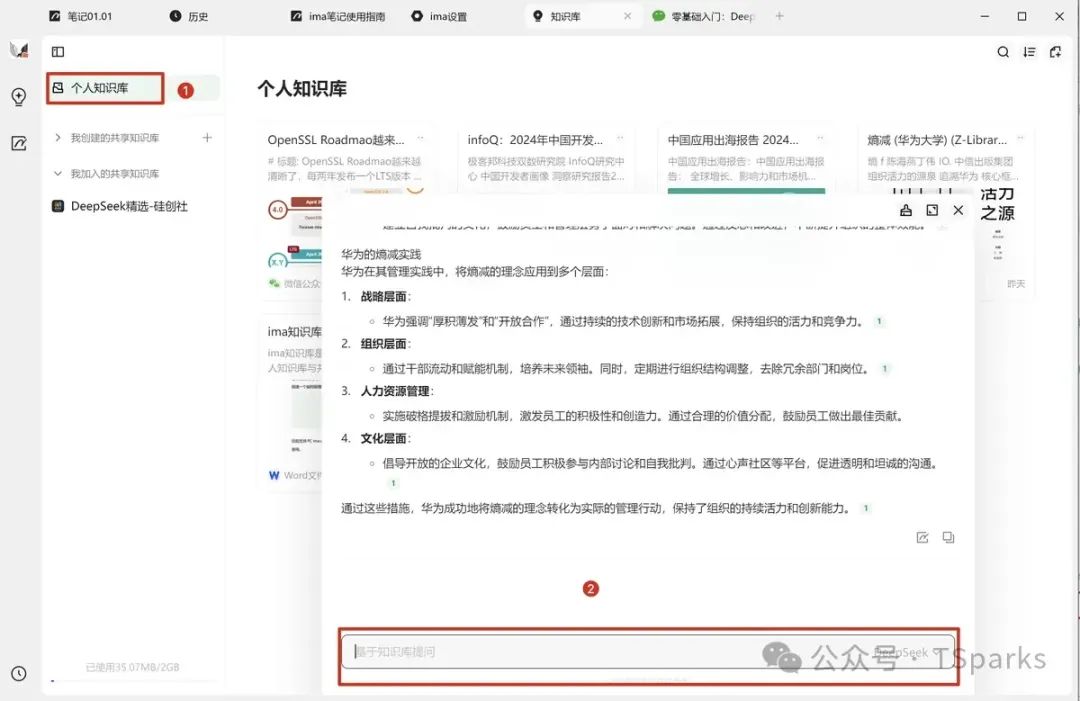Screen dimensions: 1080x701
Task: Expand the chat dialog to full size
Action: click(x=932, y=210)
